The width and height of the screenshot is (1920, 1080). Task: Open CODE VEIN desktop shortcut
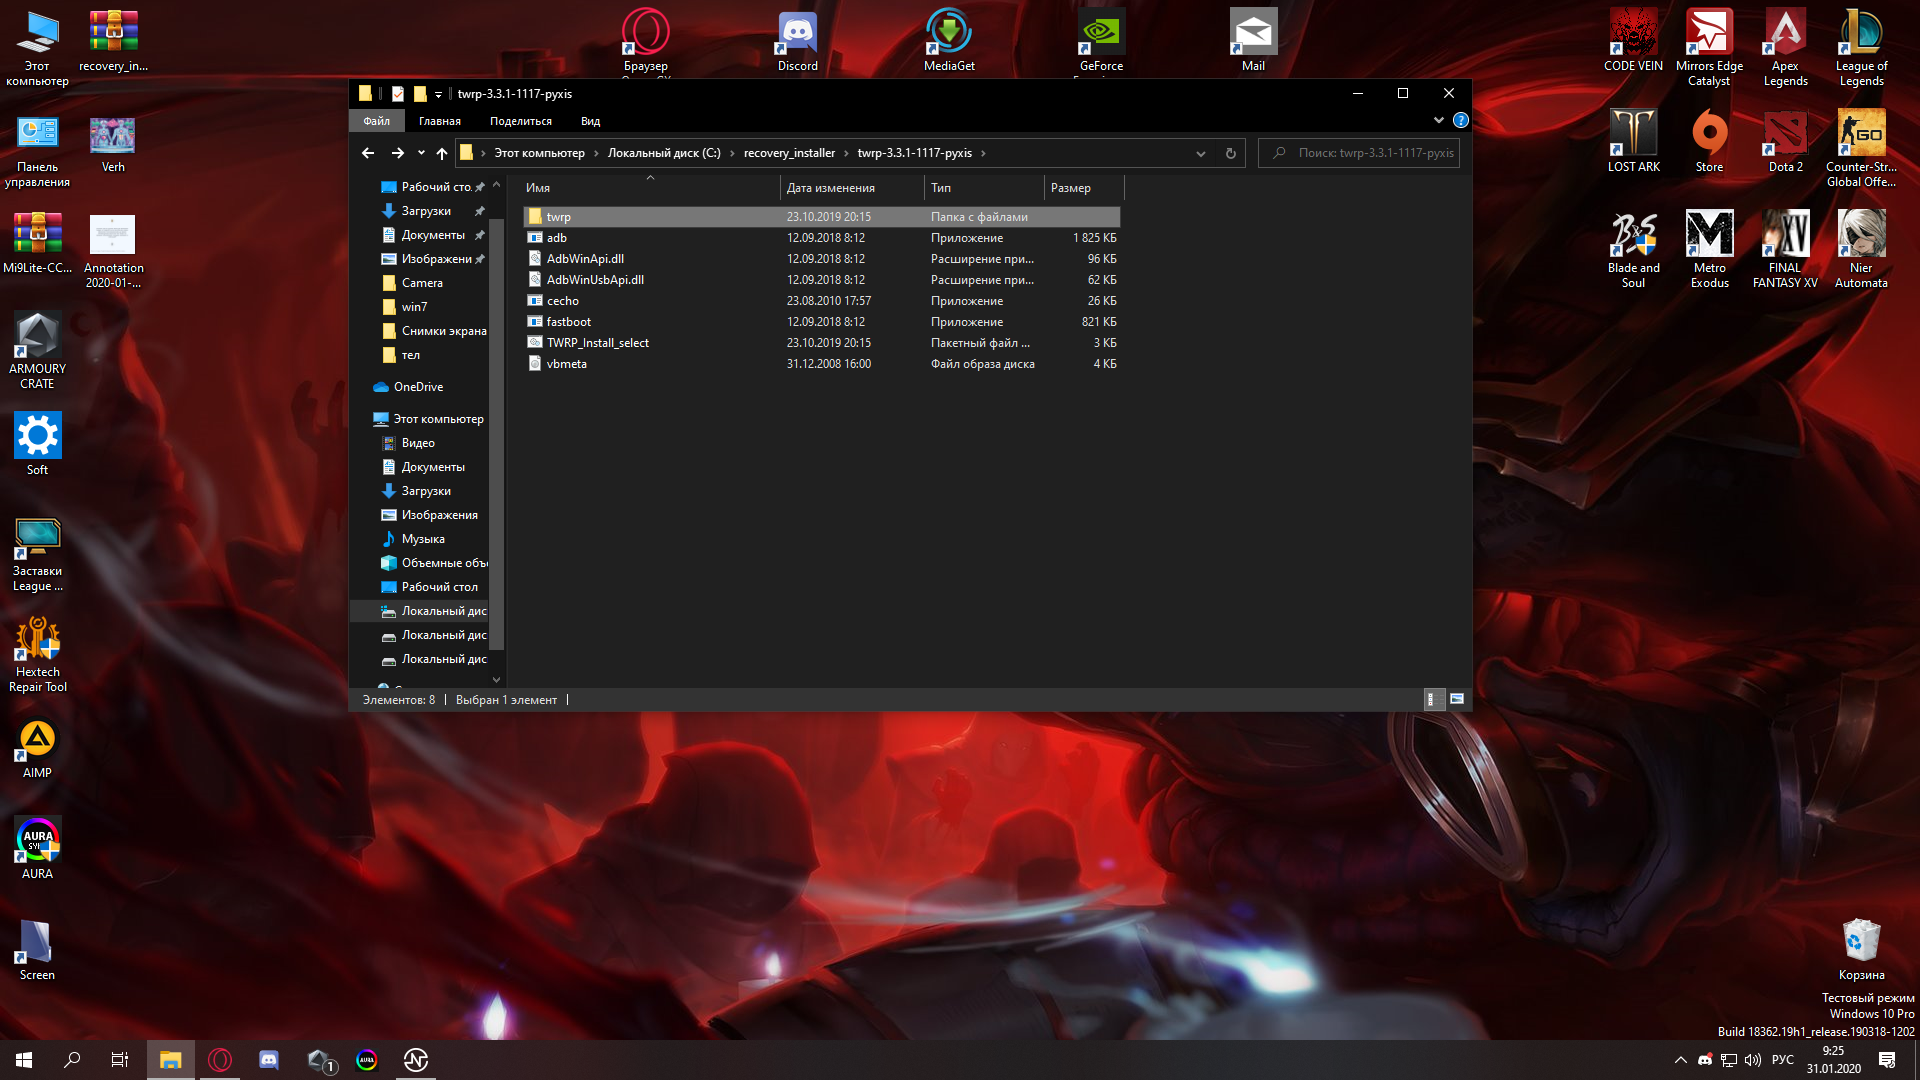tap(1633, 42)
